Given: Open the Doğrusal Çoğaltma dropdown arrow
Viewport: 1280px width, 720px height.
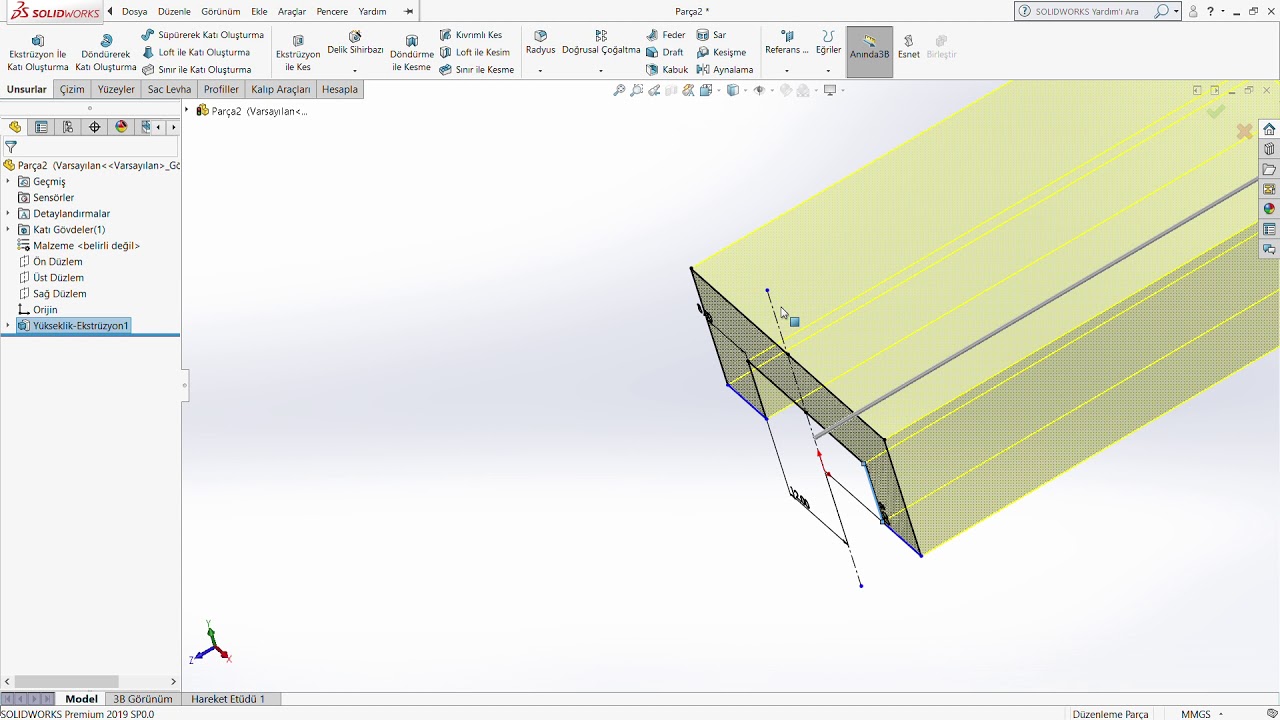Looking at the screenshot, I should click(601, 70).
